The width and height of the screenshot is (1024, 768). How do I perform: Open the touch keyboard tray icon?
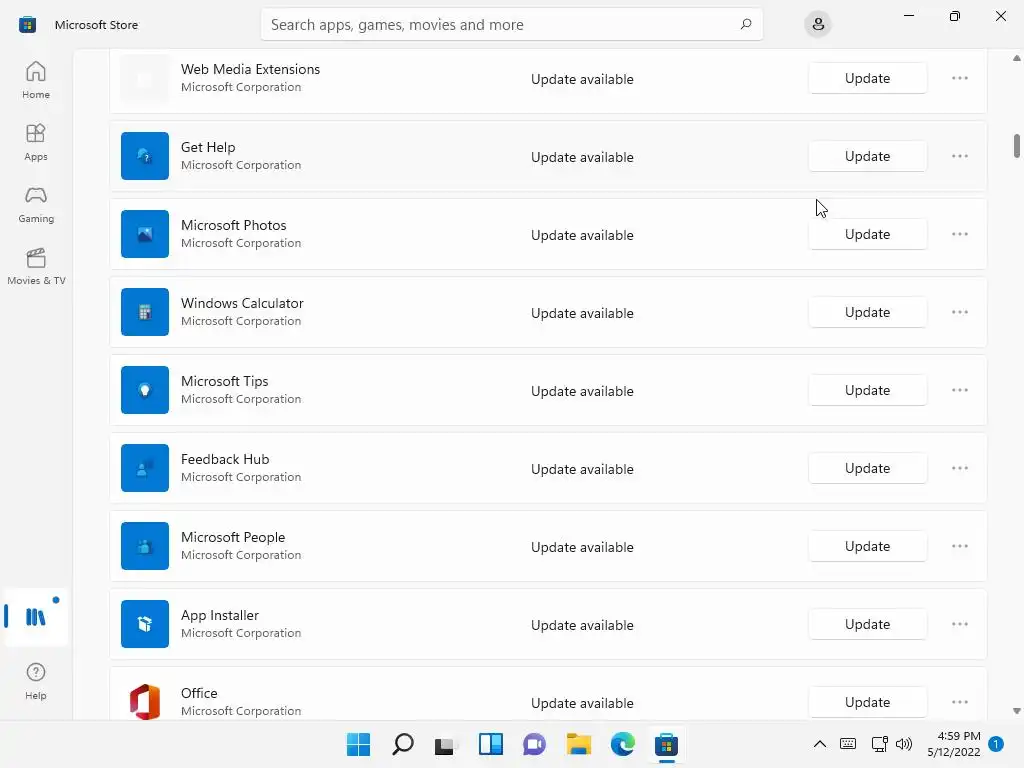click(x=848, y=744)
